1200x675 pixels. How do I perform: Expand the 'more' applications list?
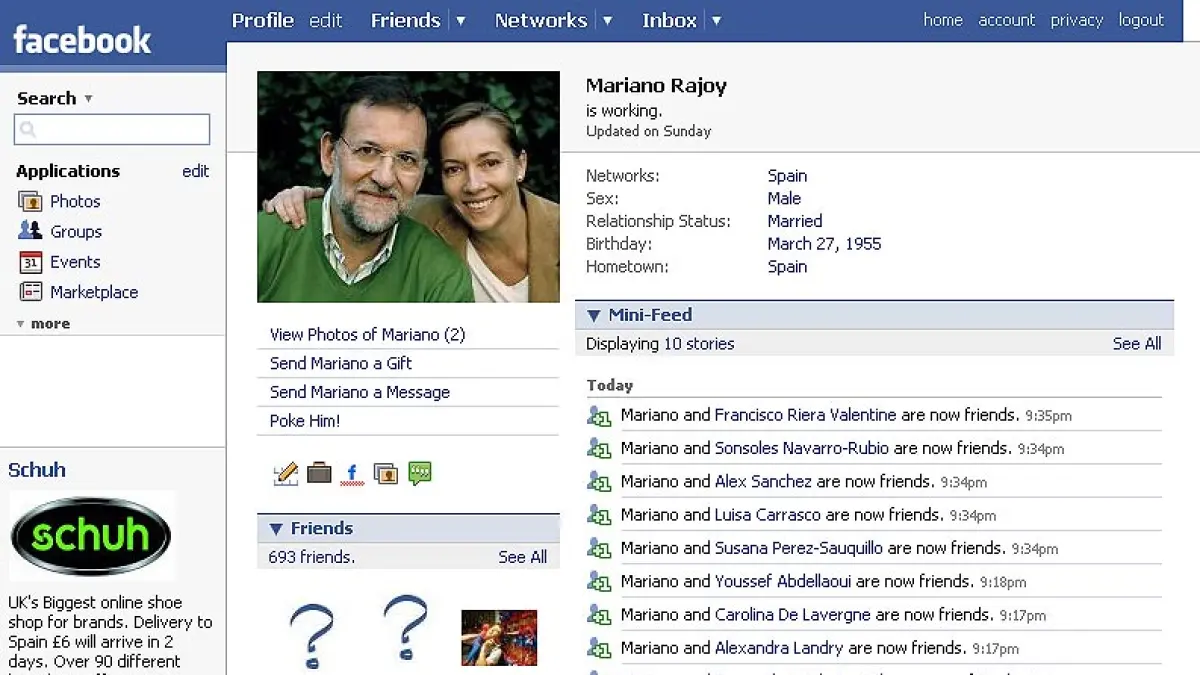[43, 324]
